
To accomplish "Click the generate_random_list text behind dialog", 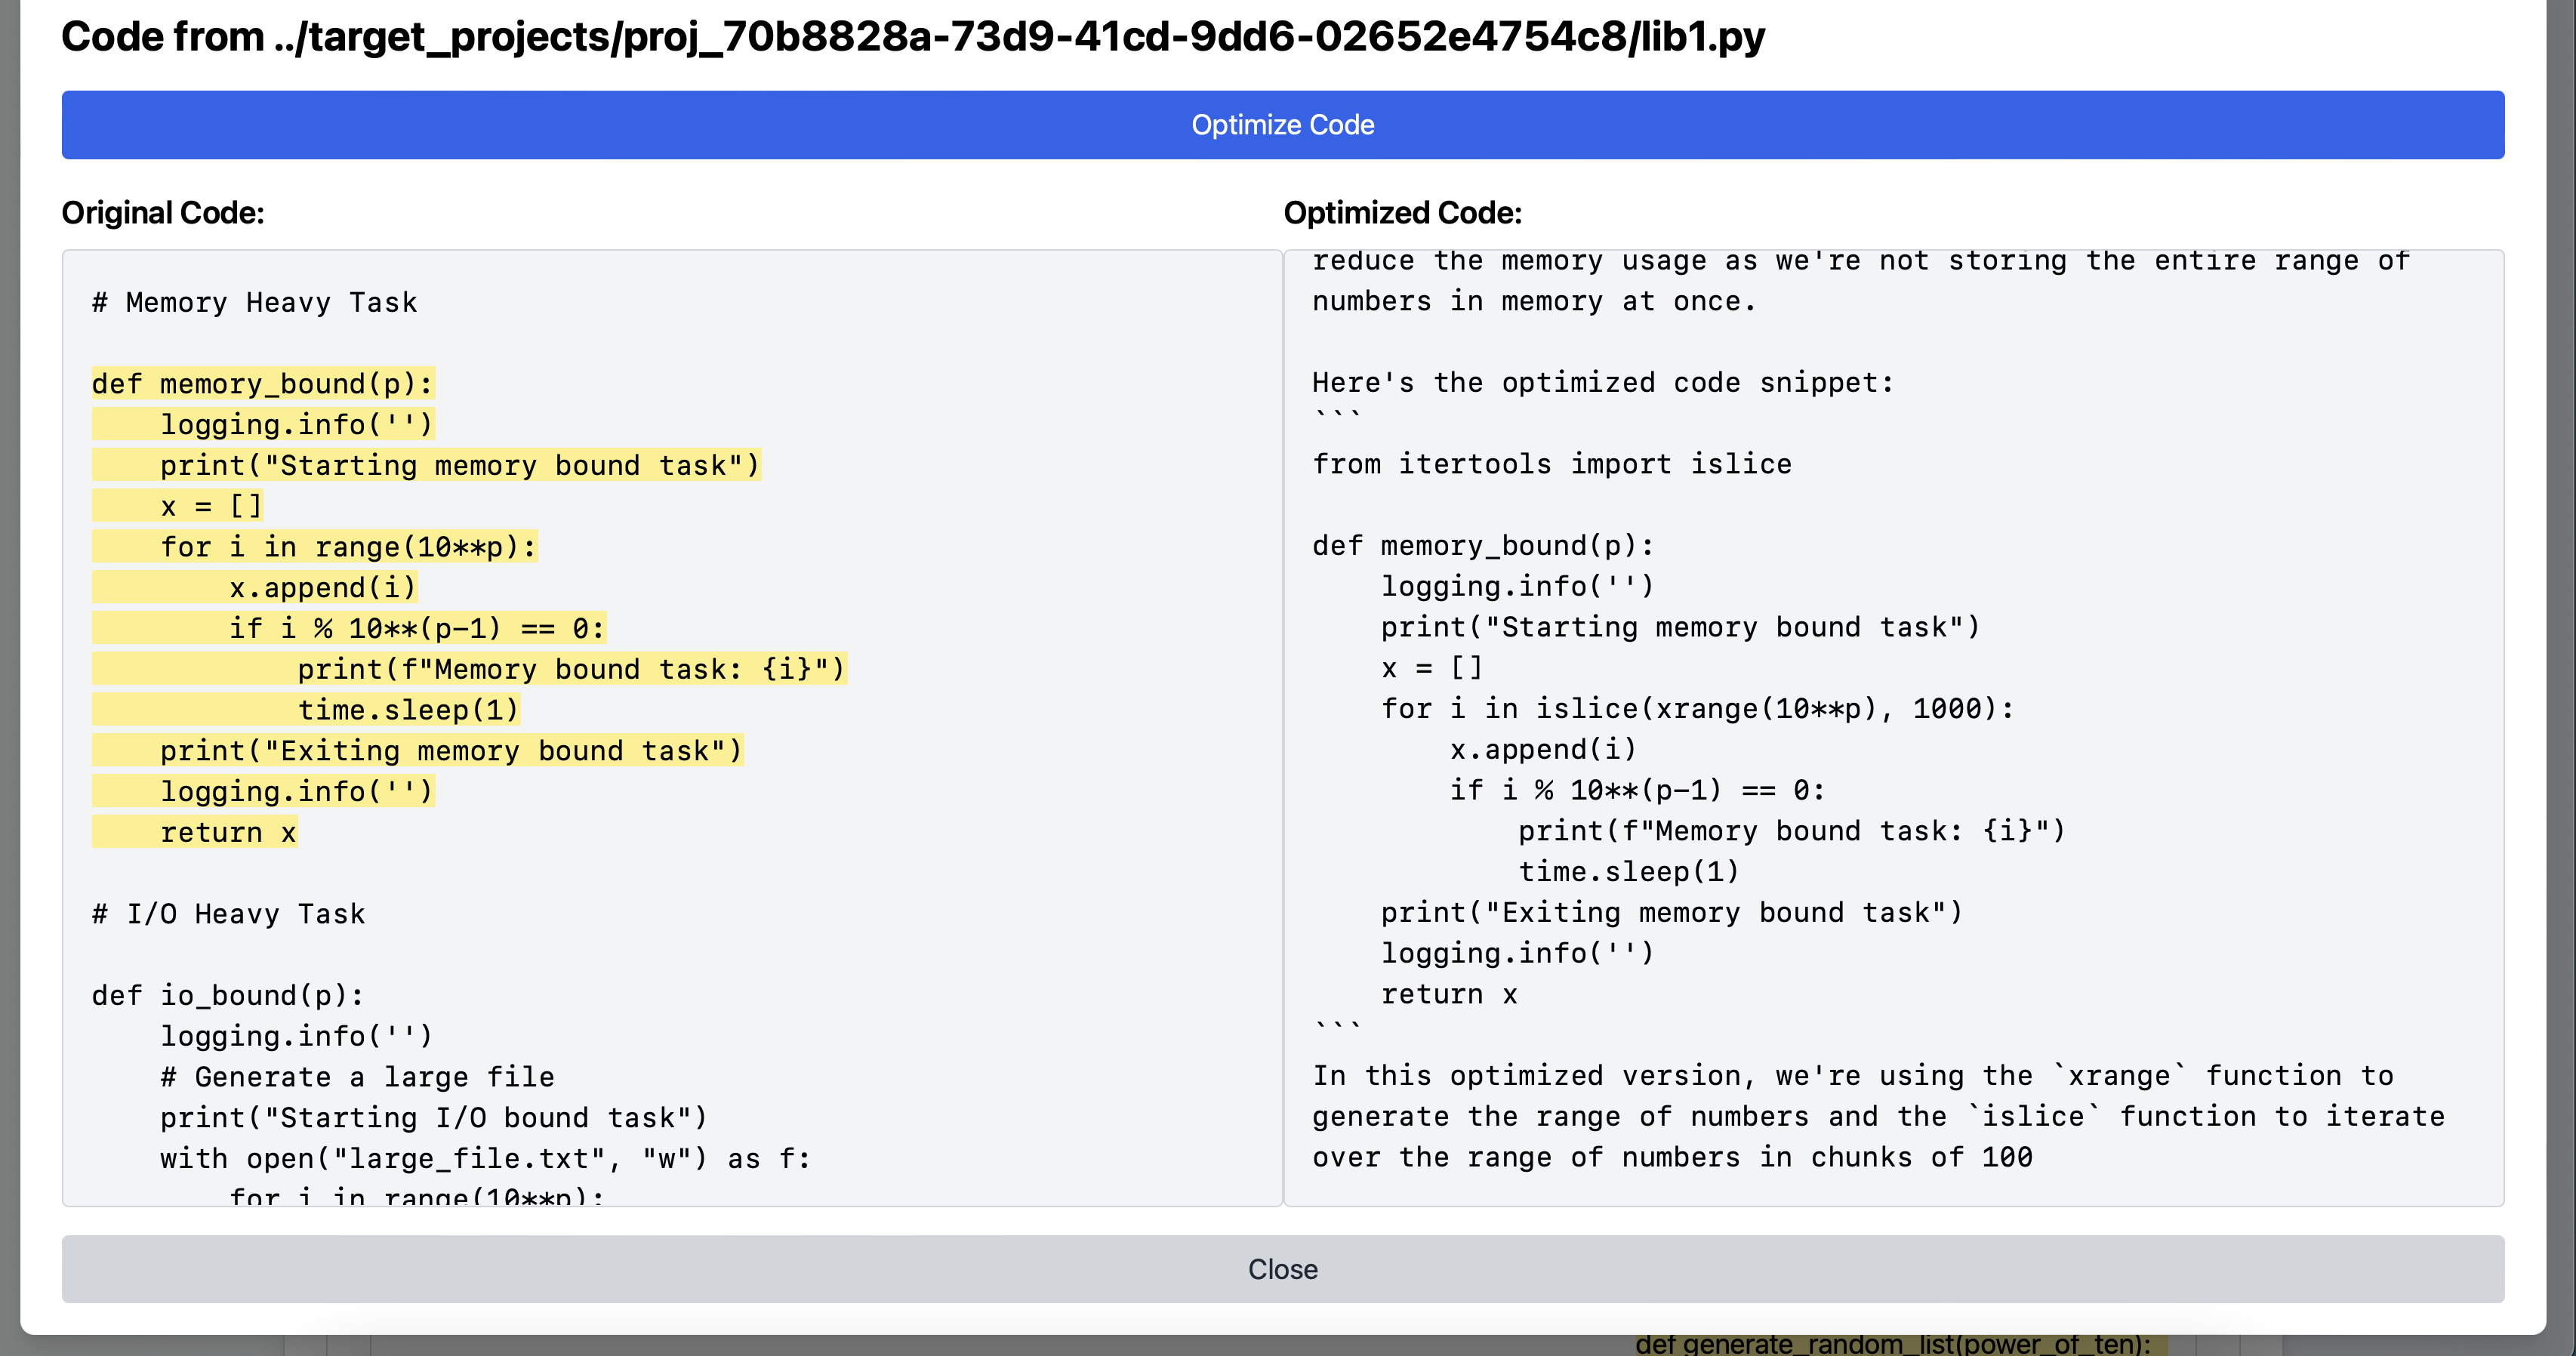I will point(1893,1344).
